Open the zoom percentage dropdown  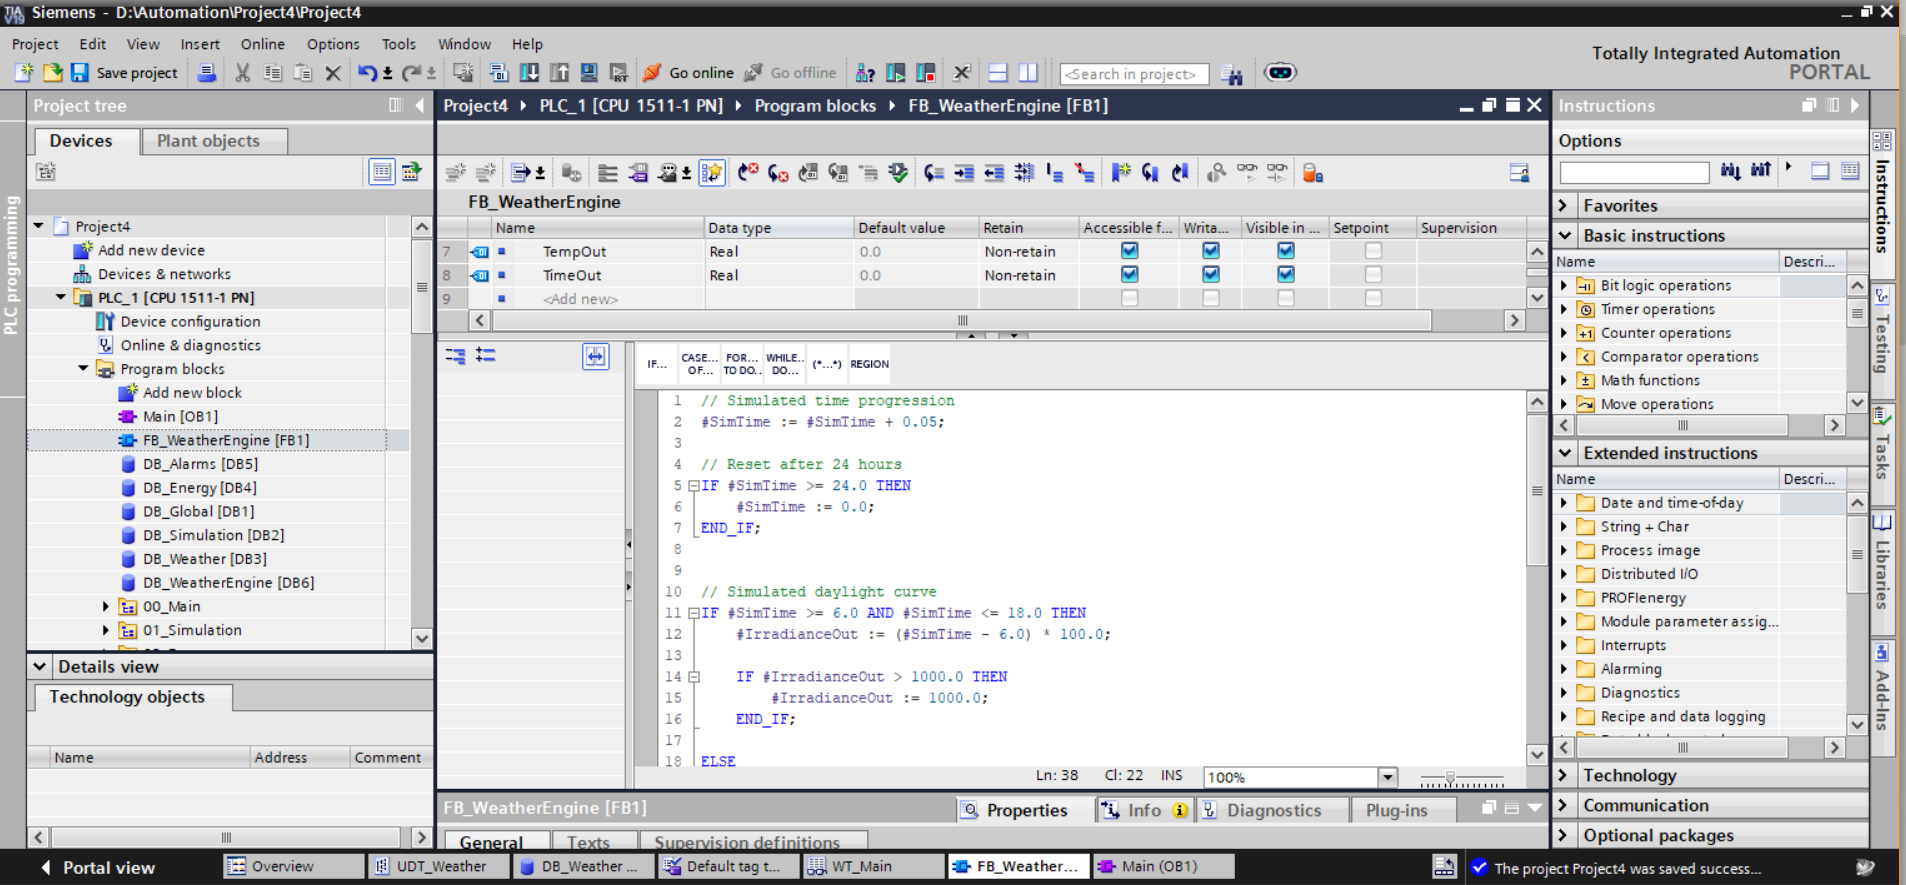pos(1387,777)
